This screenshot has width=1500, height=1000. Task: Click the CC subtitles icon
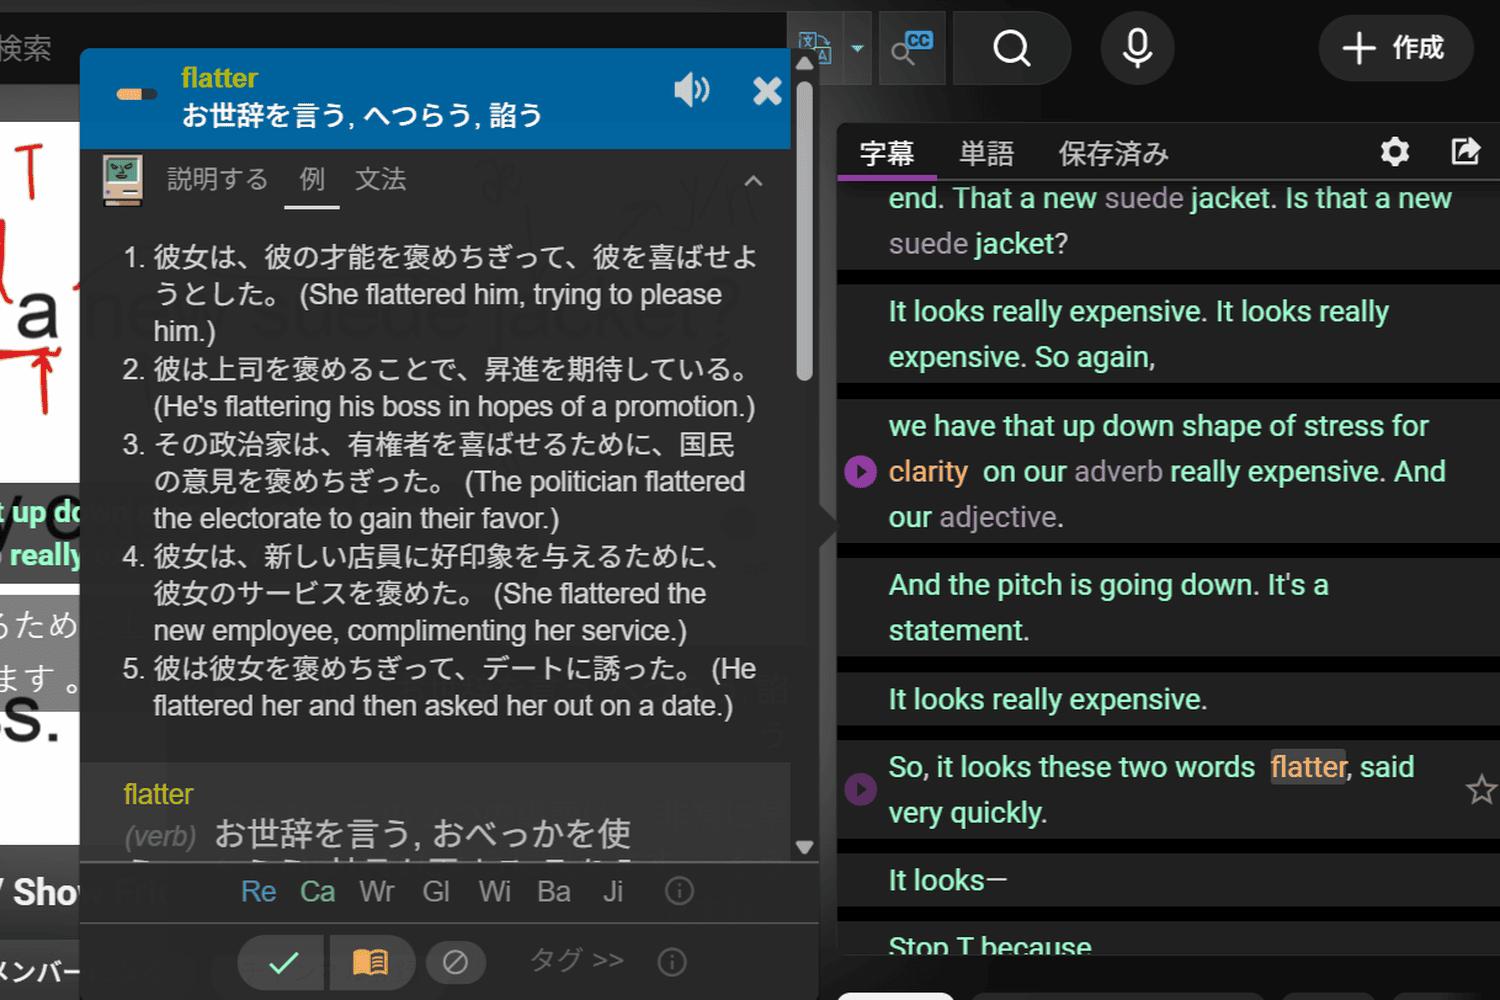(912, 47)
